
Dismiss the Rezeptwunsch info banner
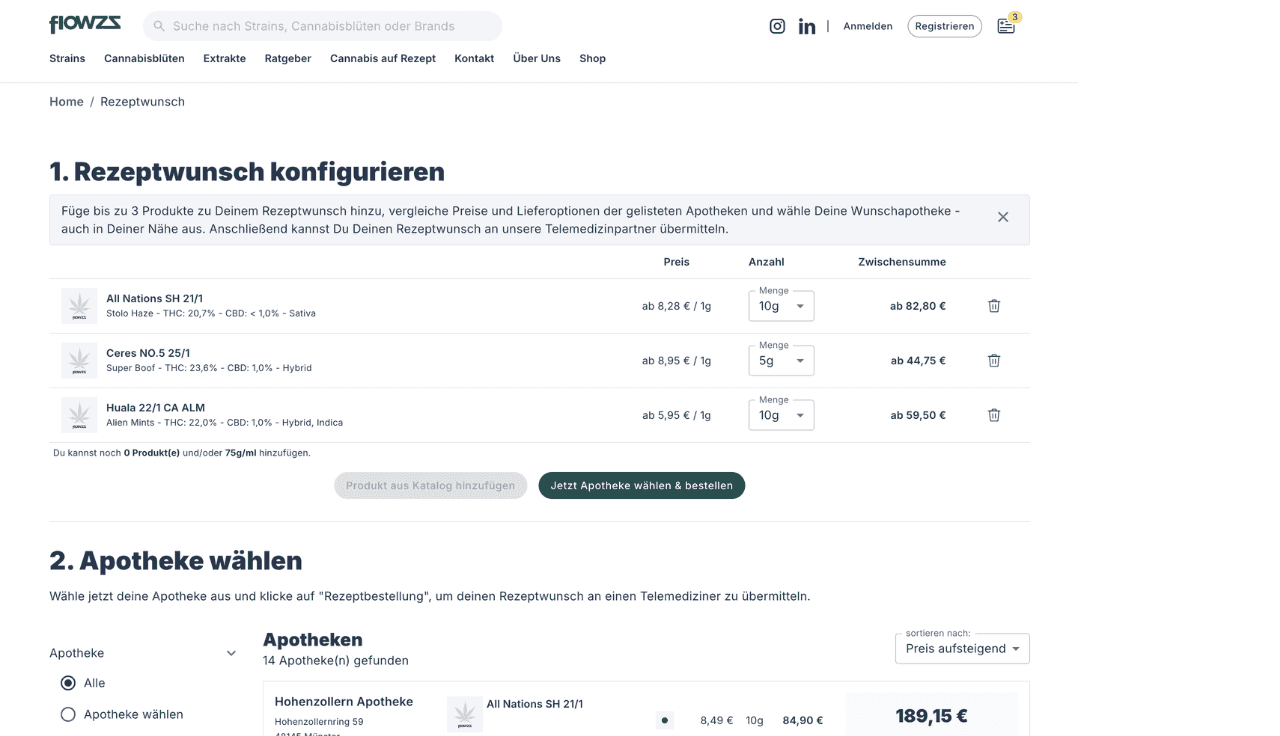pos(1003,216)
